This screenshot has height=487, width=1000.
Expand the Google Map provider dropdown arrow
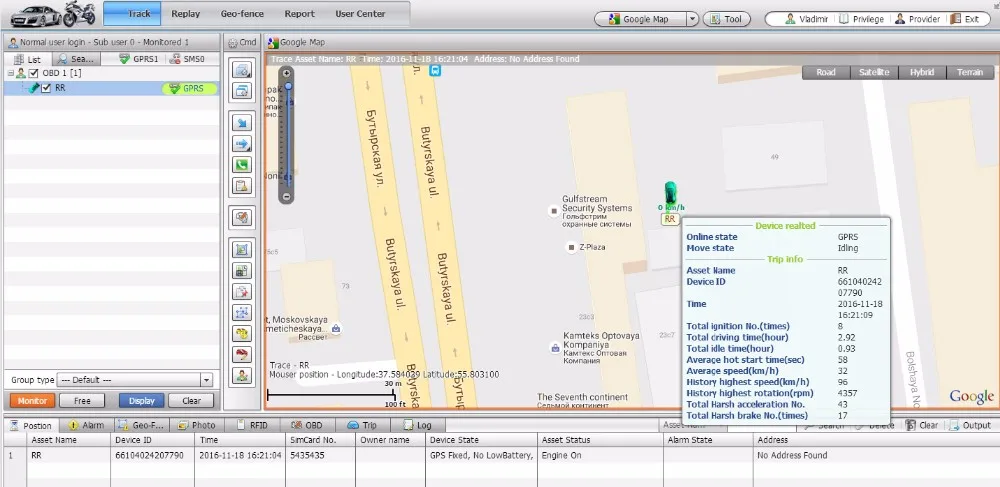[691, 19]
